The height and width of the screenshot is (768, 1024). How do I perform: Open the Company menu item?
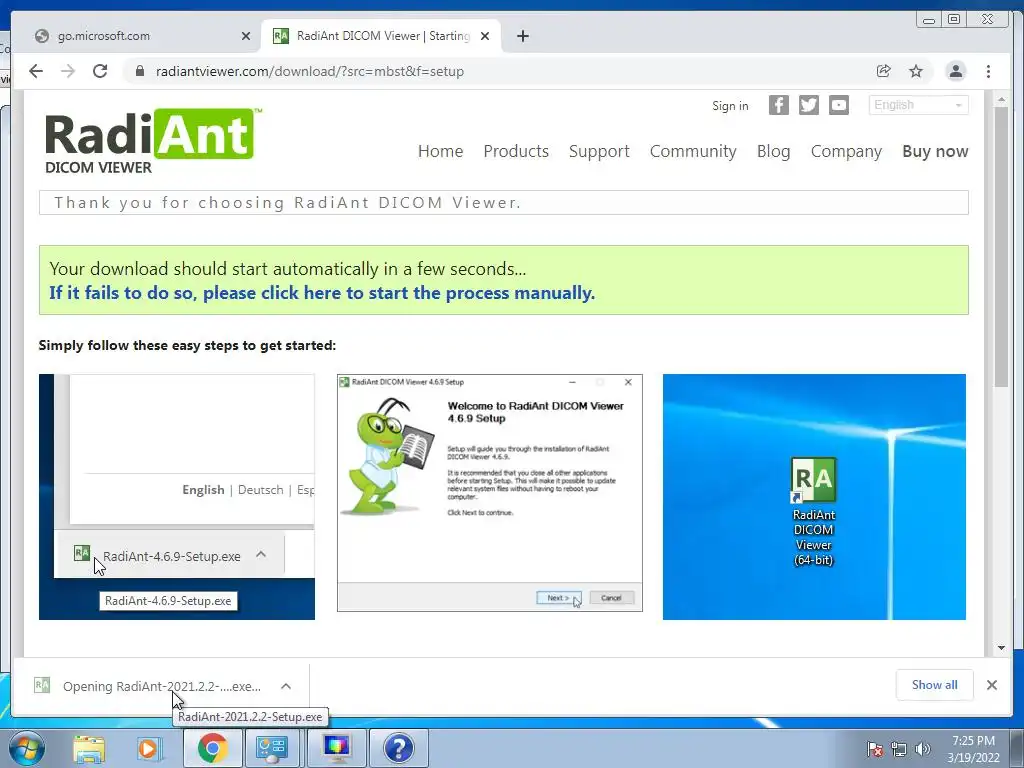point(846,152)
